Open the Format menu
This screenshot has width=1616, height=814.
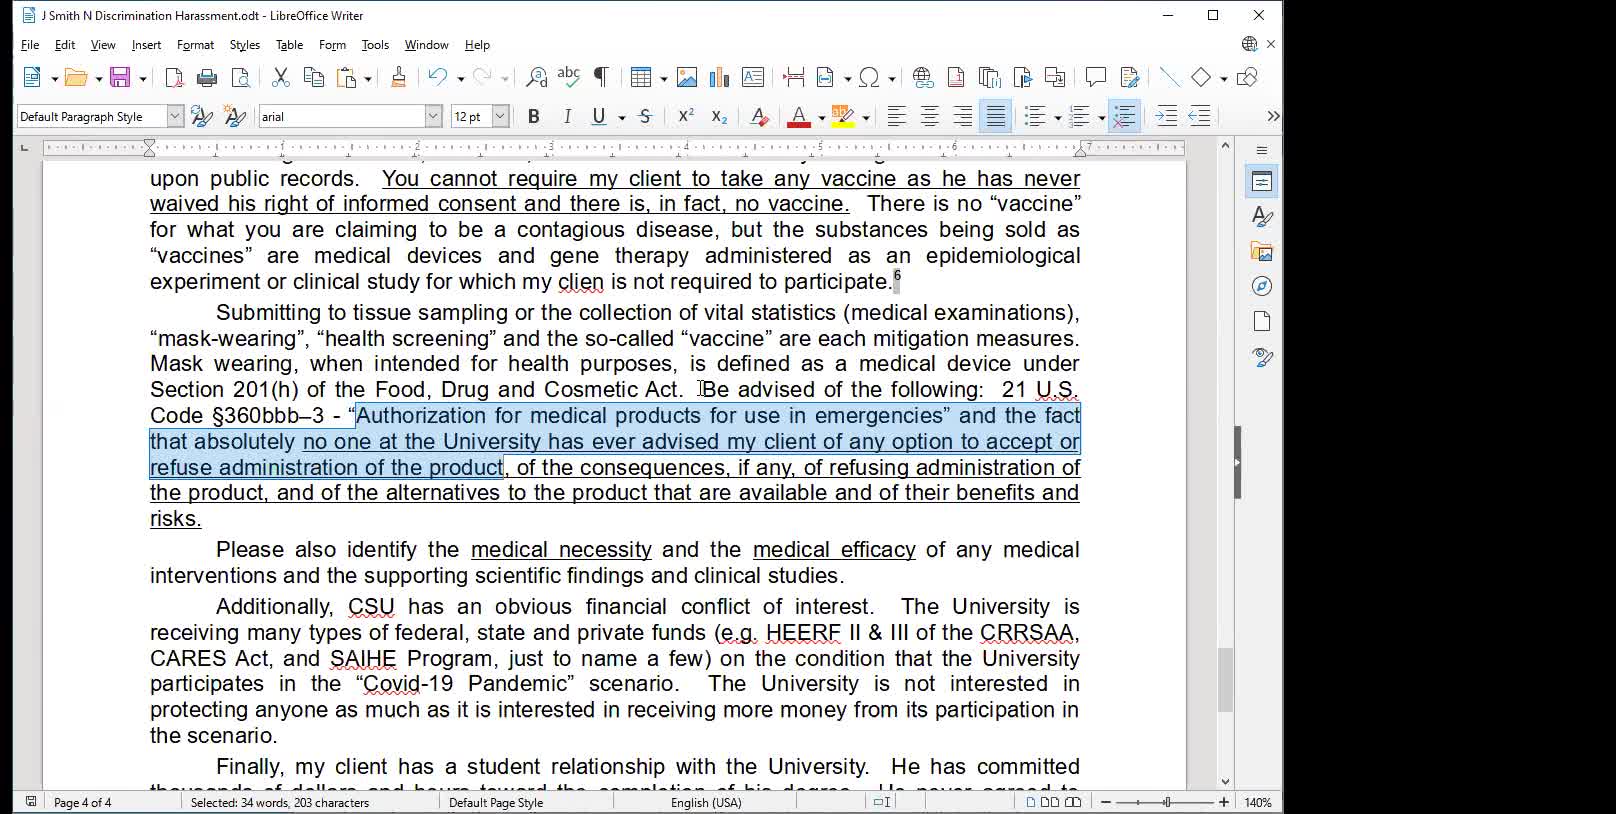[x=195, y=45]
